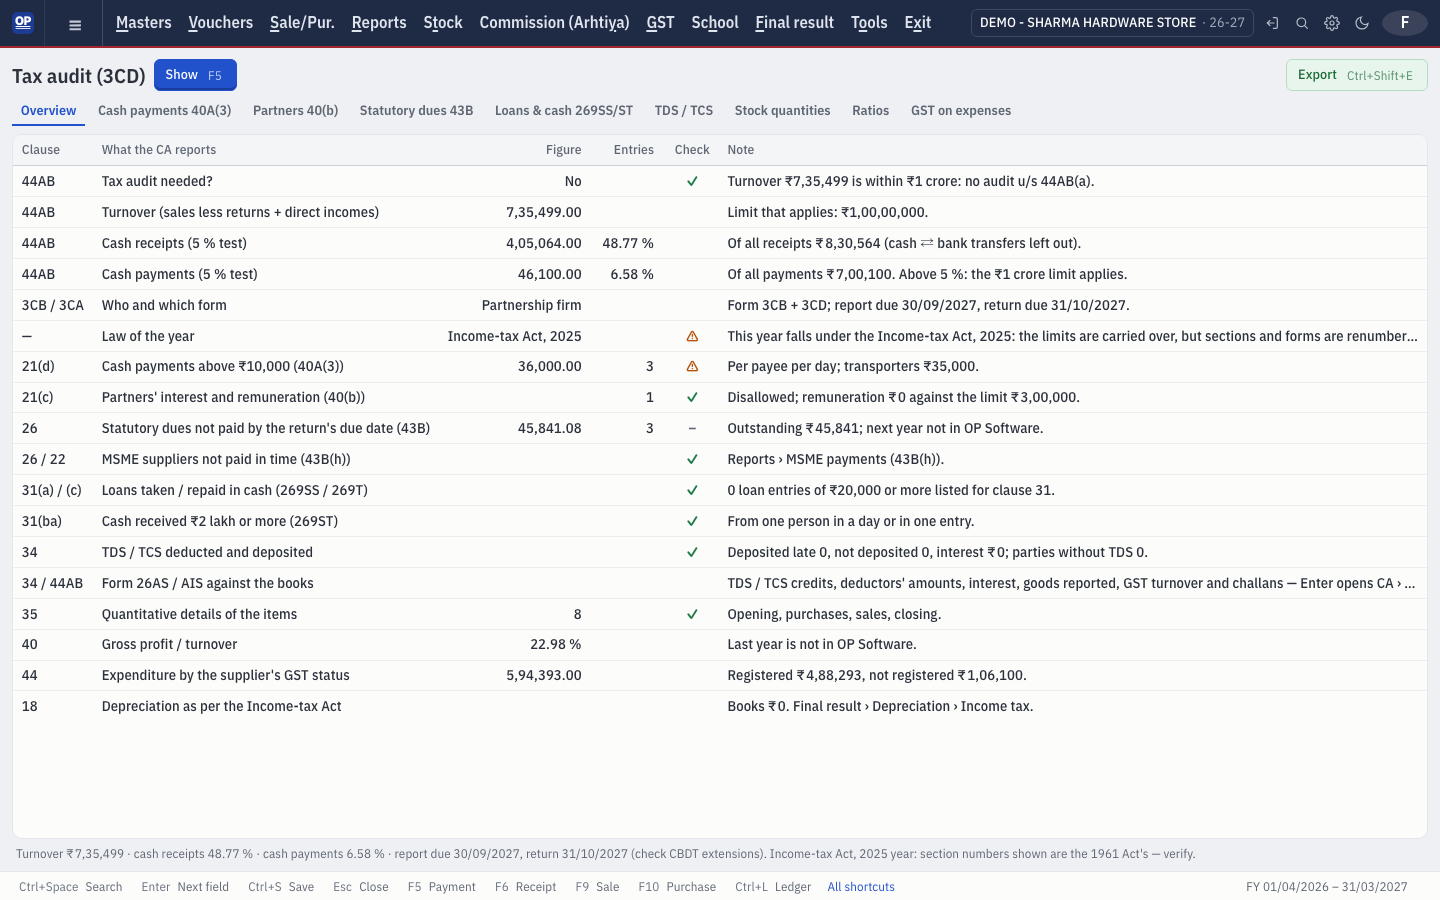Screen dimensions: 1440x900
Task: Open the Reports menu
Action: click(379, 23)
